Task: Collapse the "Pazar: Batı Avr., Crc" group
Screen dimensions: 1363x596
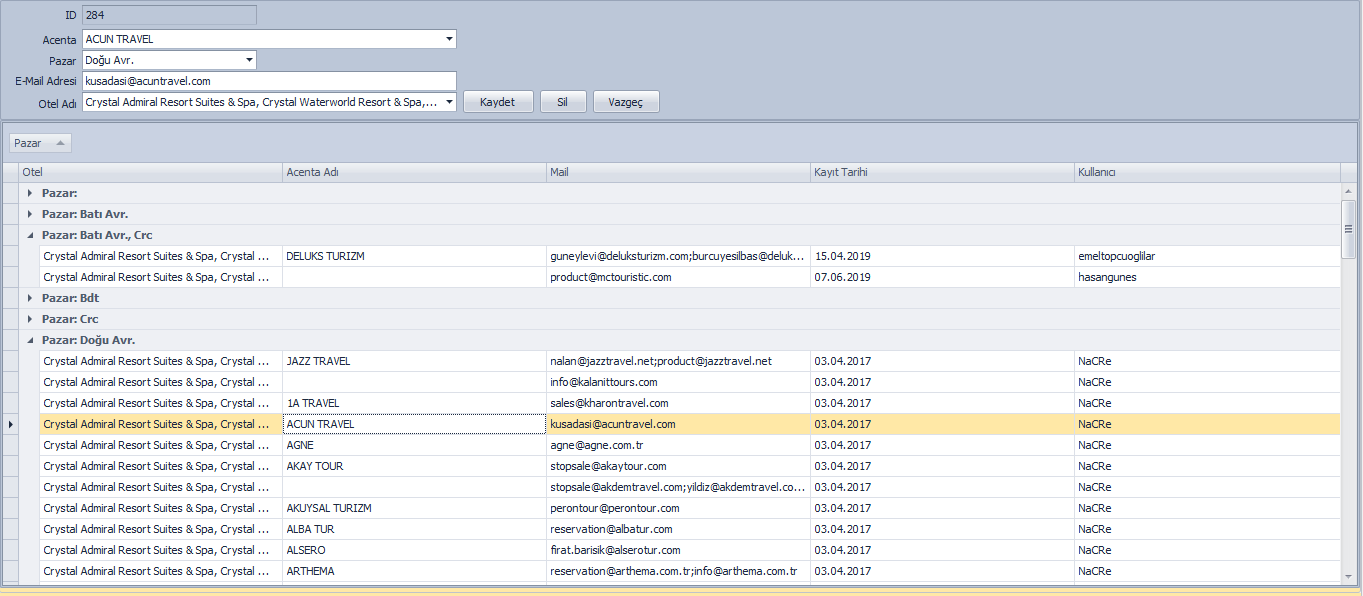Action: coord(30,235)
